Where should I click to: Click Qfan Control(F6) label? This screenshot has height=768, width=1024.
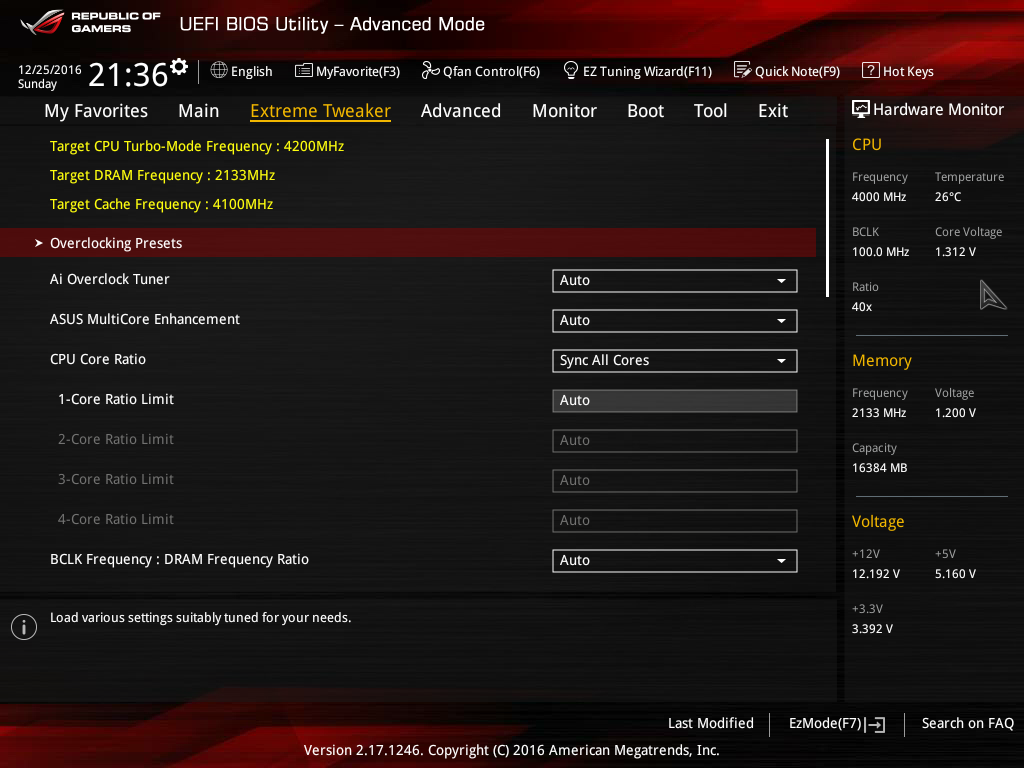[491, 71]
